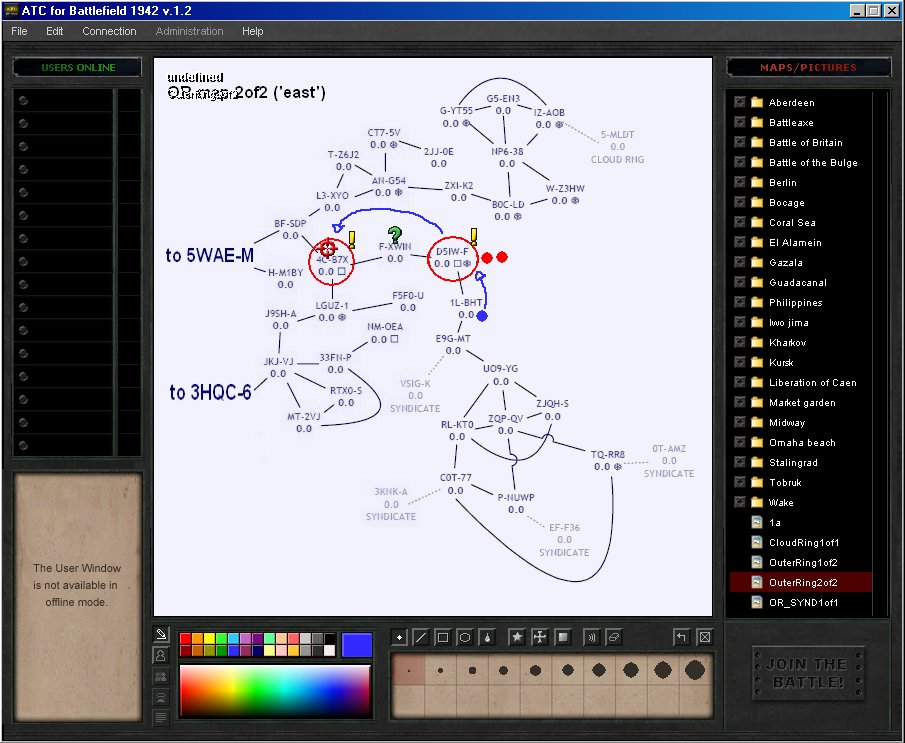Open the Help menu
This screenshot has height=743, width=905.
click(x=252, y=31)
